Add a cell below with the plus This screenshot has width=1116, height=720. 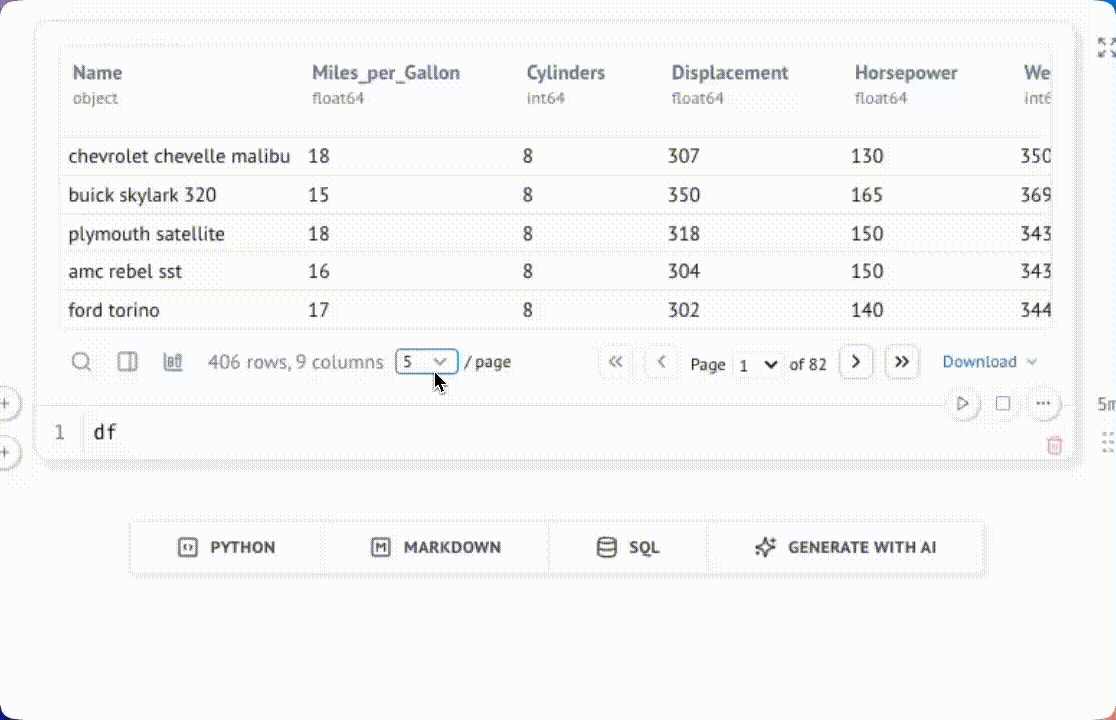coord(6,452)
